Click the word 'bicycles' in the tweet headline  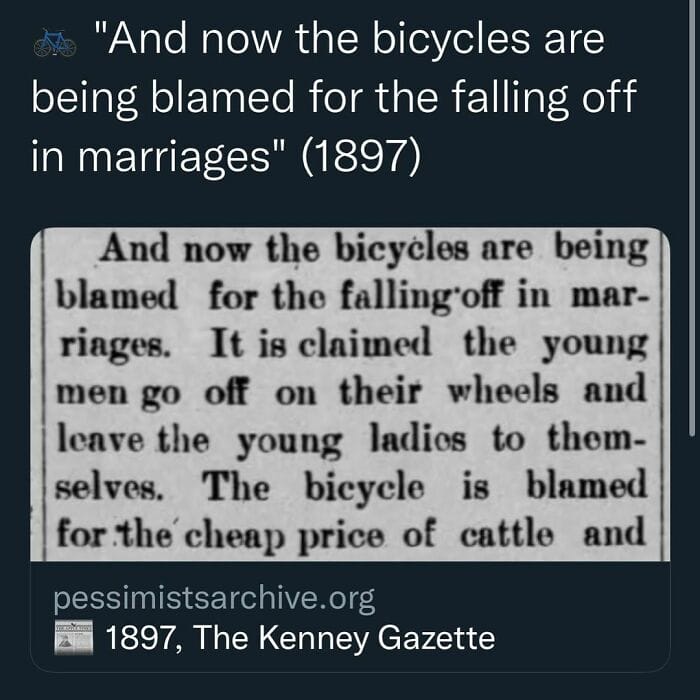pos(451,40)
